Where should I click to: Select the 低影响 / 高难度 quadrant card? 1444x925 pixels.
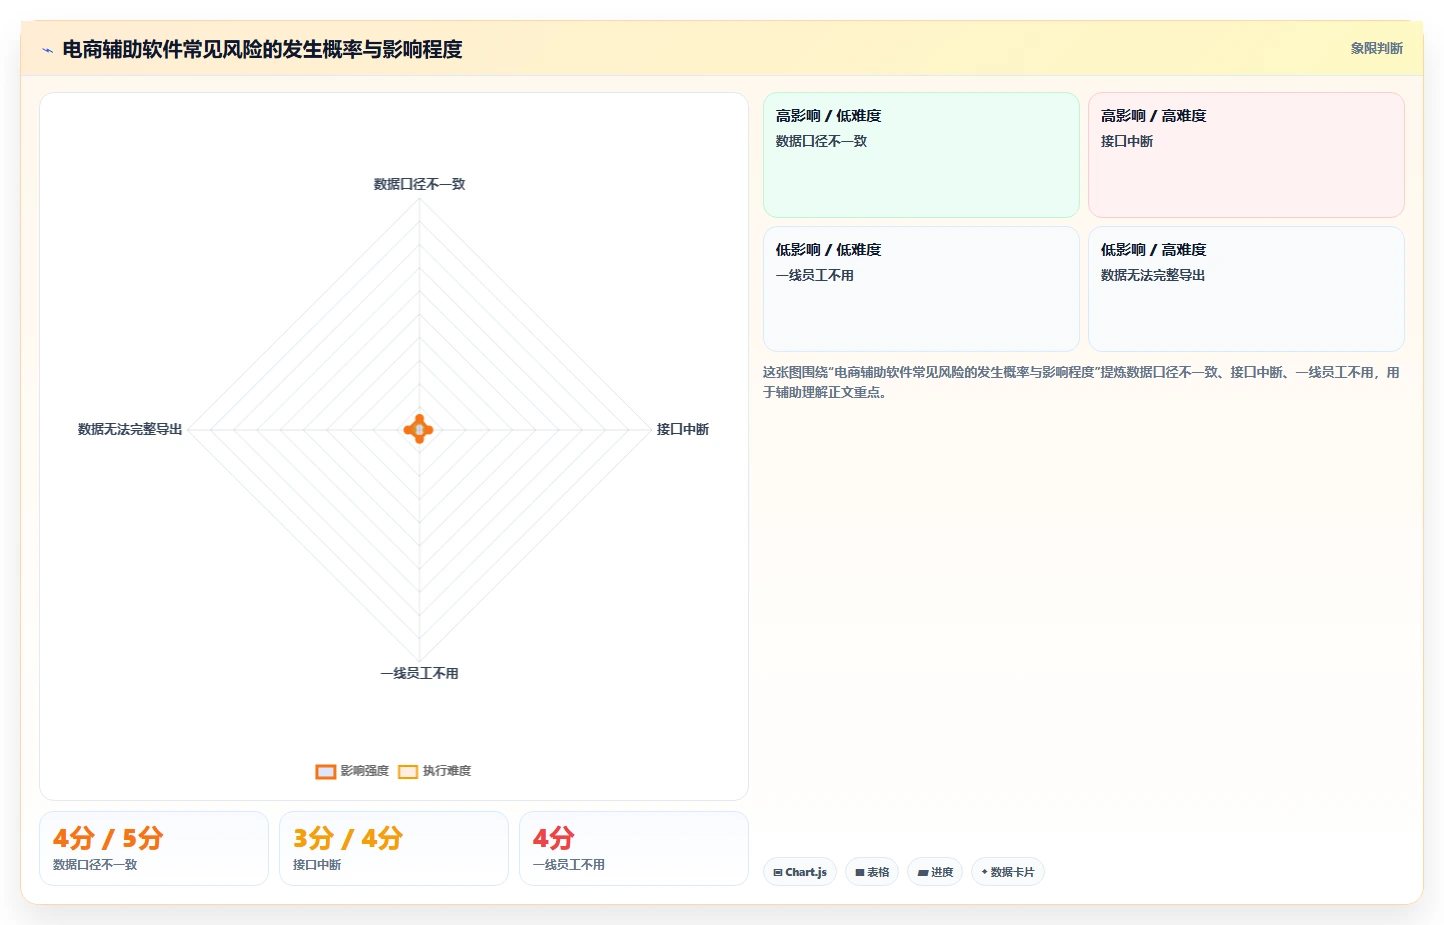tap(1246, 289)
